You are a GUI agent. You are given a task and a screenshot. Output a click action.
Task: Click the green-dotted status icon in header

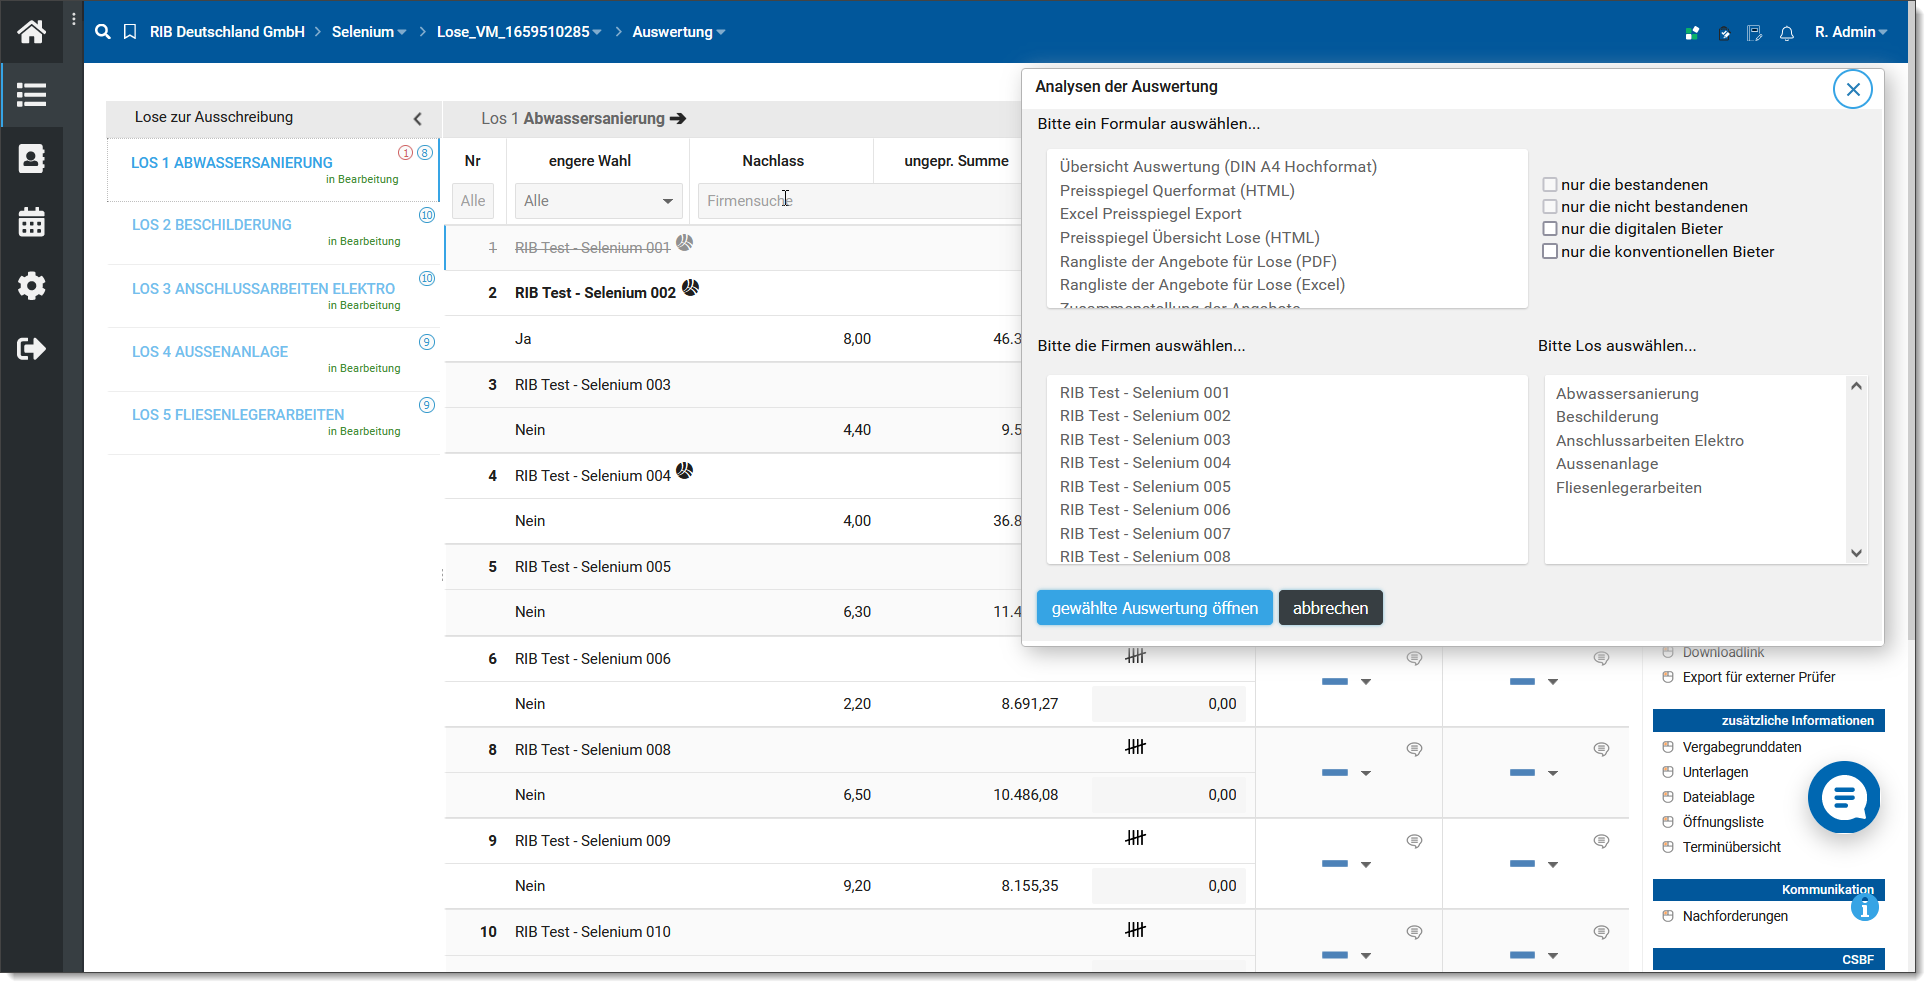(x=1692, y=33)
